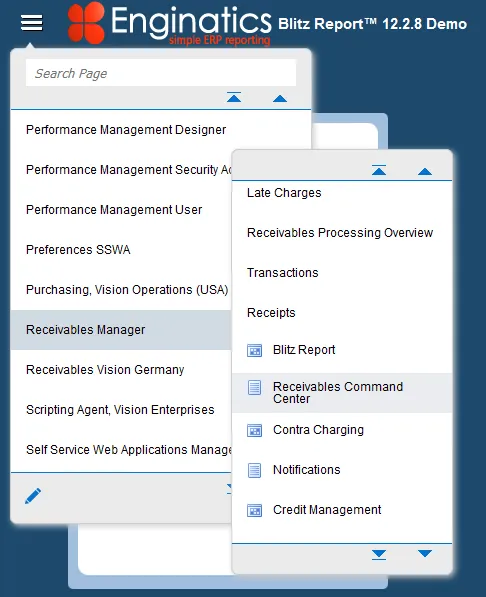Viewport: 486px width, 597px height.
Task: Open the Credit Management function
Action: tap(327, 510)
